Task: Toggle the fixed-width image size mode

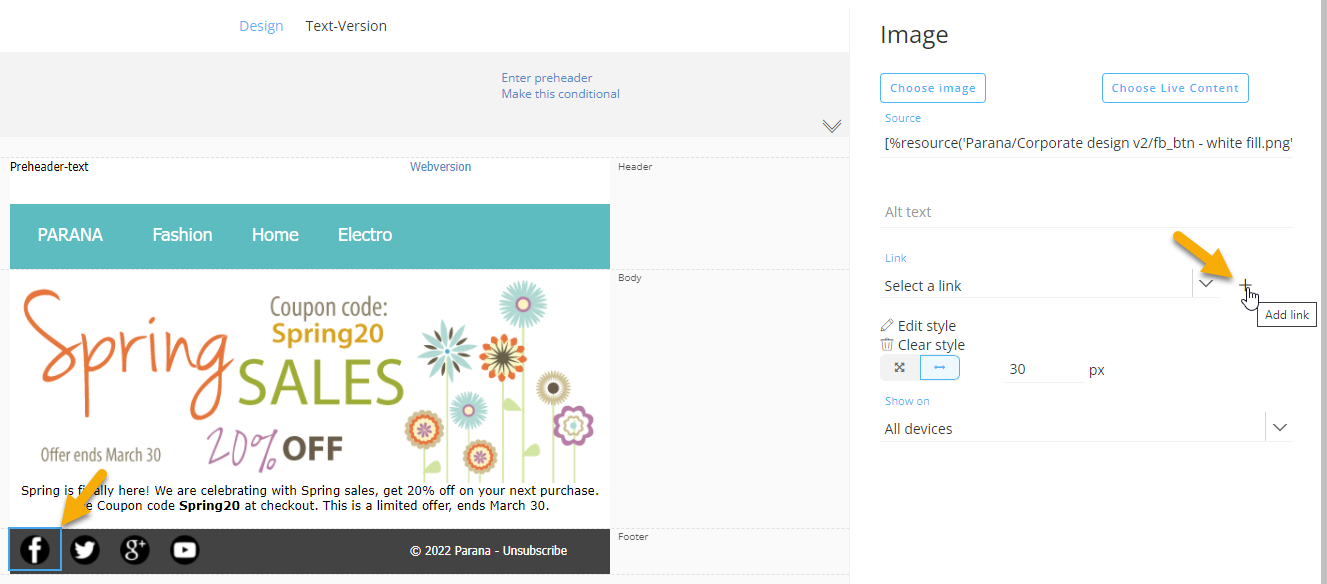Action: [940, 368]
